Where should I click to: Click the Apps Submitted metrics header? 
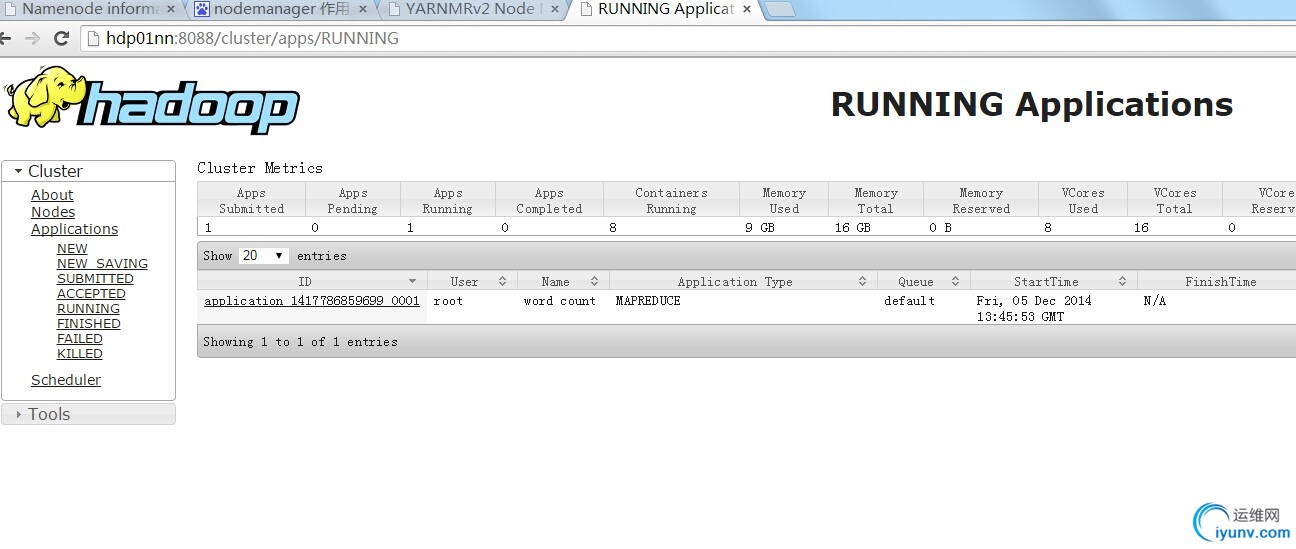252,201
